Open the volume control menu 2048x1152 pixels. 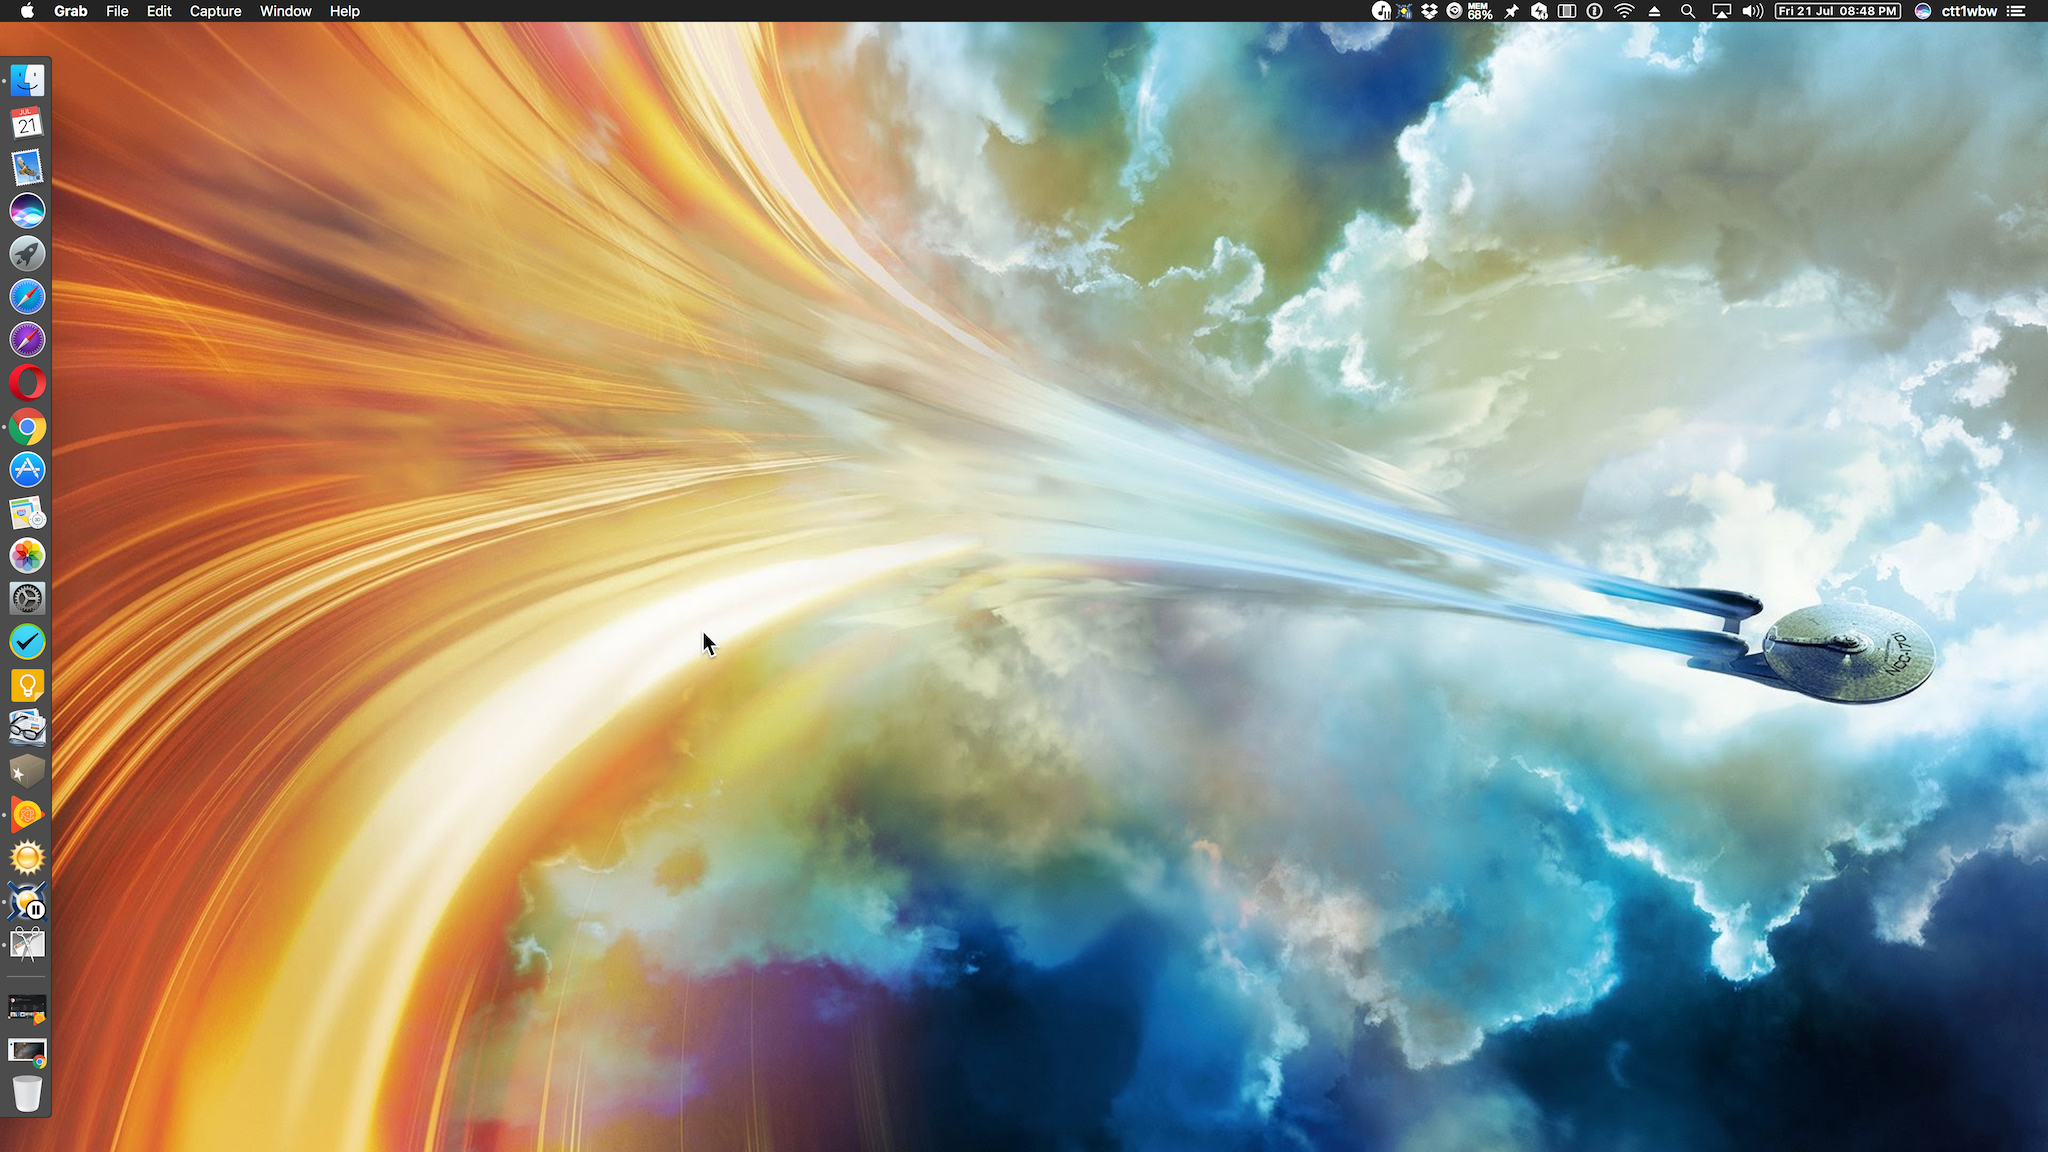pyautogui.click(x=1752, y=11)
